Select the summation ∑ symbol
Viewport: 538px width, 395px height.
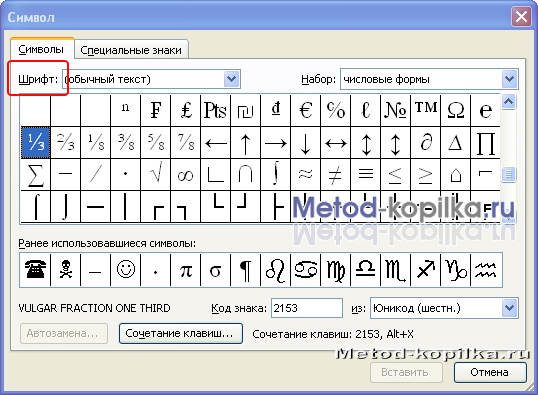pos(36,175)
